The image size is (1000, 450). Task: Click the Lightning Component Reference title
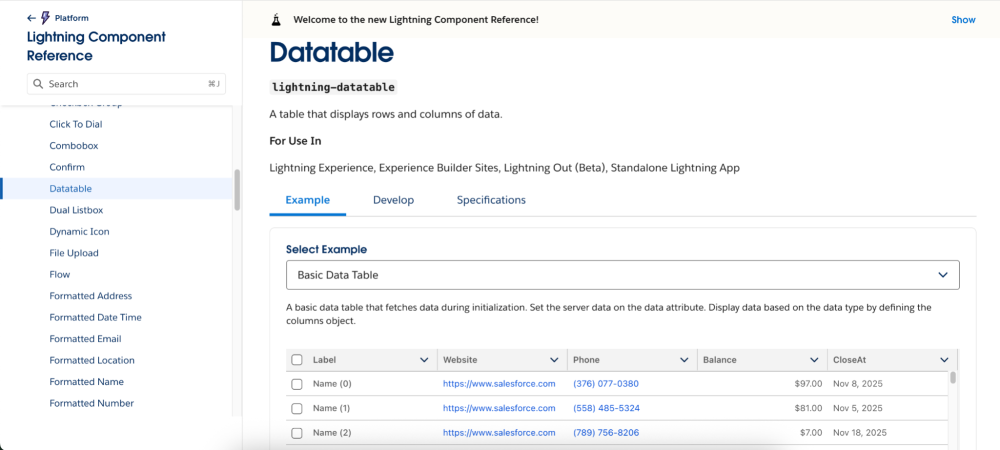coord(96,46)
